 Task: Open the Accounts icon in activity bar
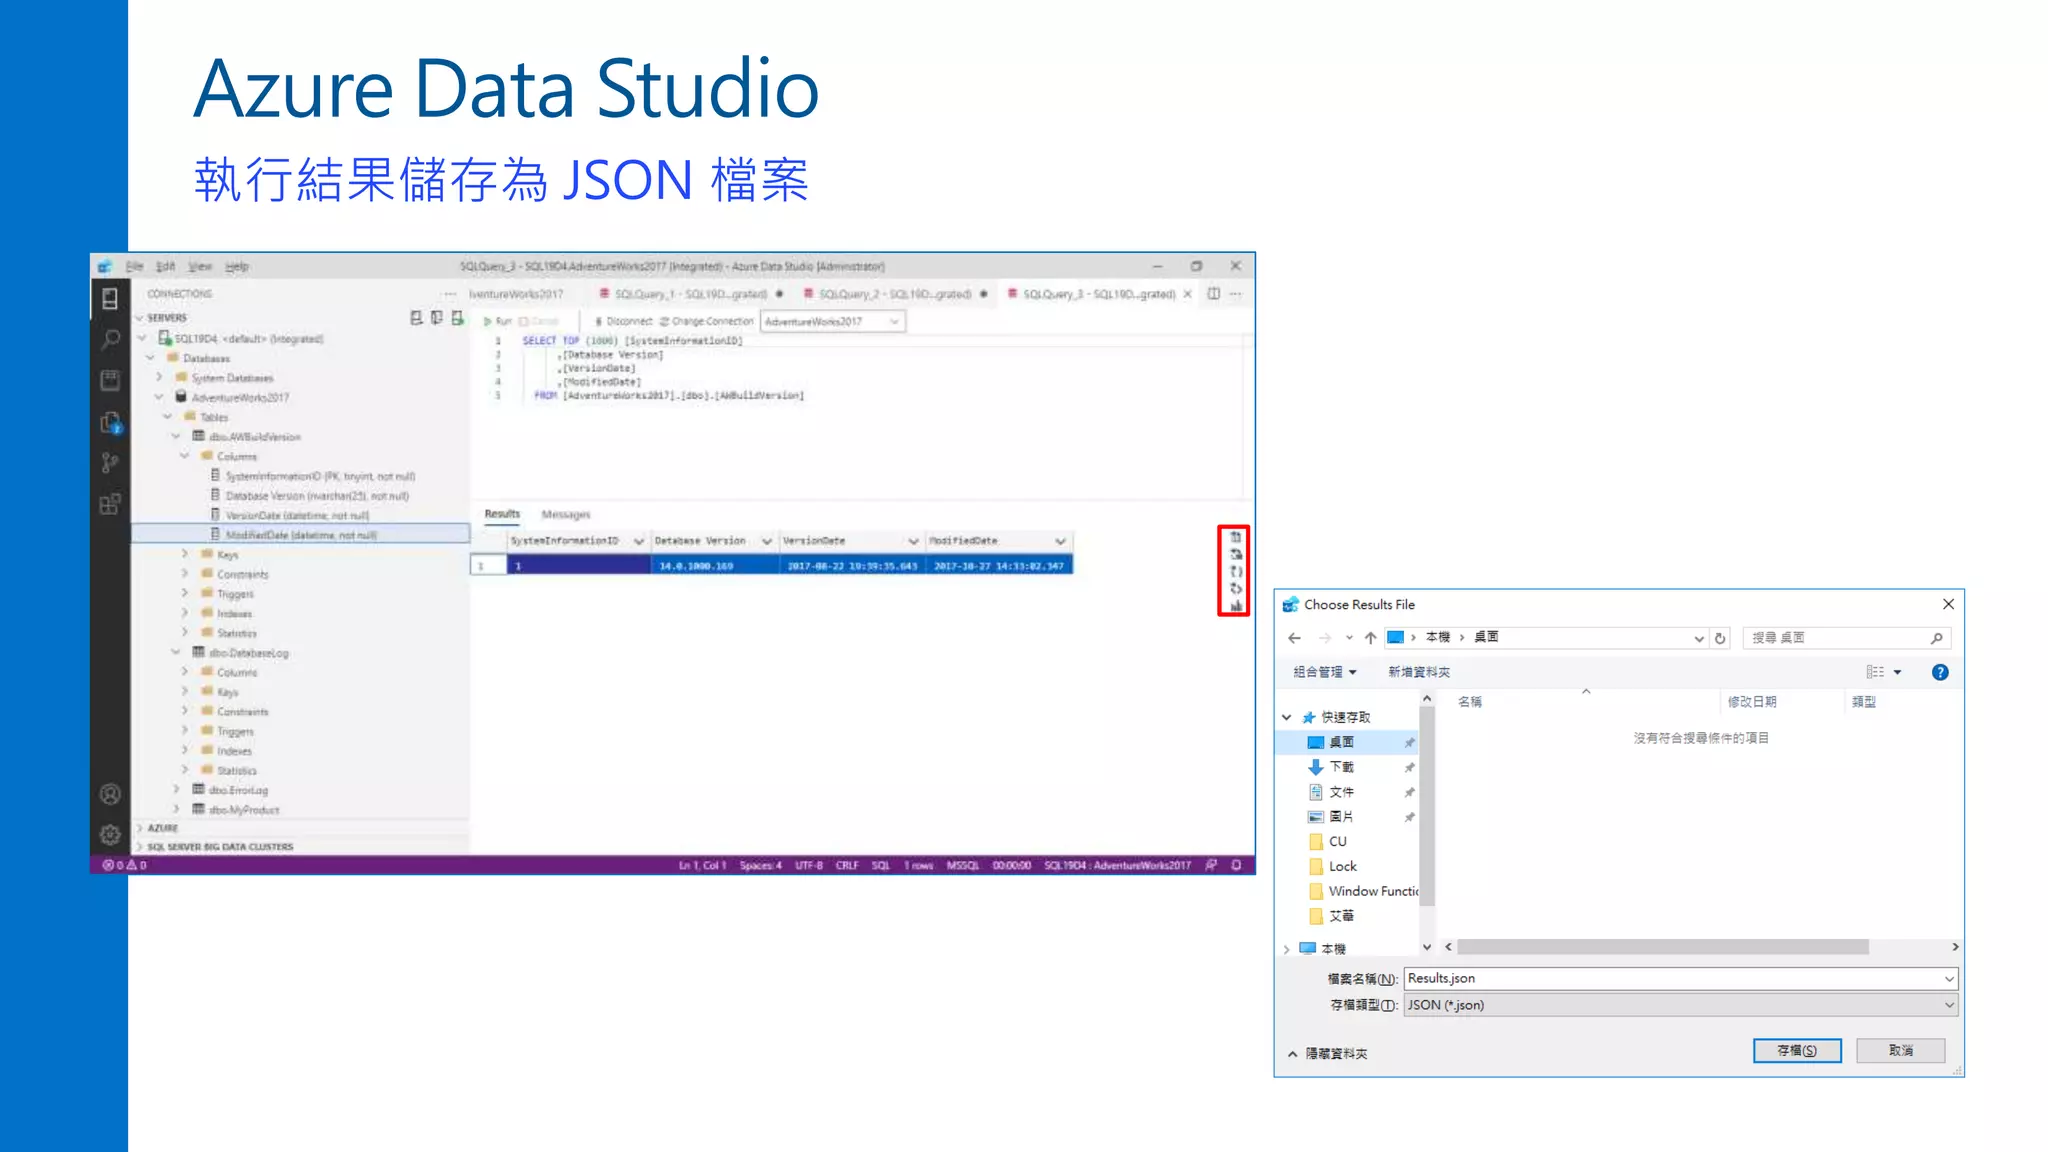(110, 794)
